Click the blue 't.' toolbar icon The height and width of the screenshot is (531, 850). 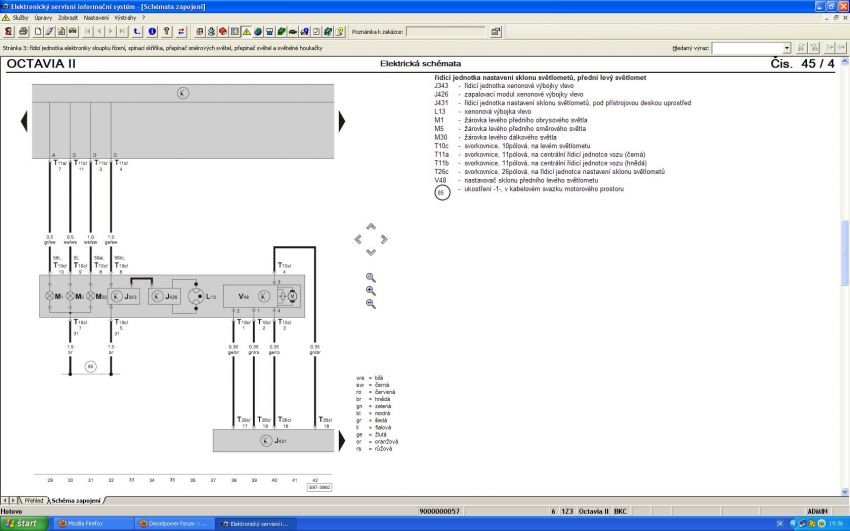point(137,31)
